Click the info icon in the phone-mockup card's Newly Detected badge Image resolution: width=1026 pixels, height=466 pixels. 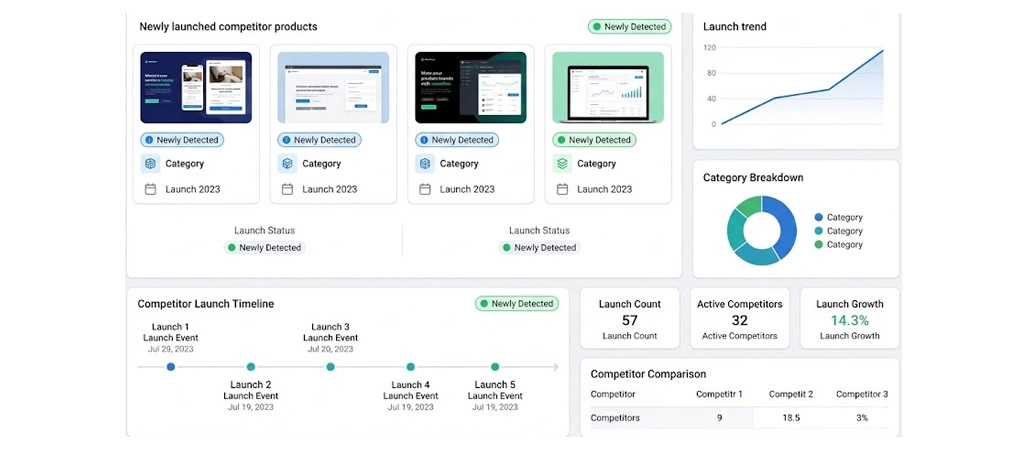coord(149,140)
